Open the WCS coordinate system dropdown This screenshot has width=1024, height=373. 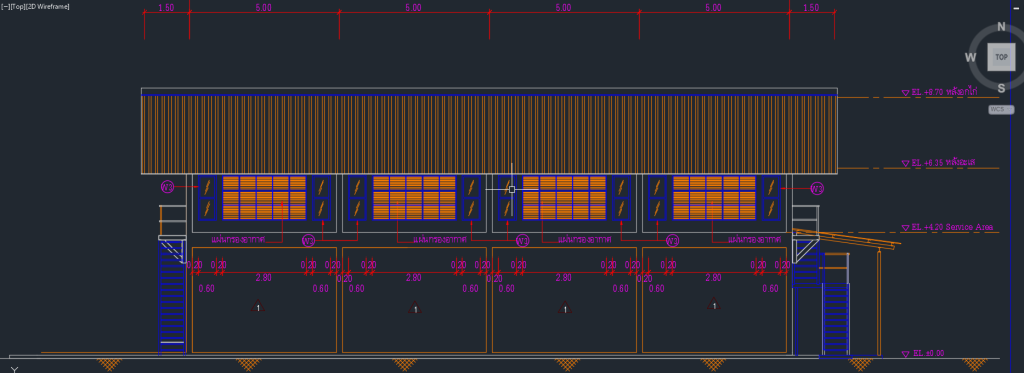pyautogui.click(x=1001, y=110)
